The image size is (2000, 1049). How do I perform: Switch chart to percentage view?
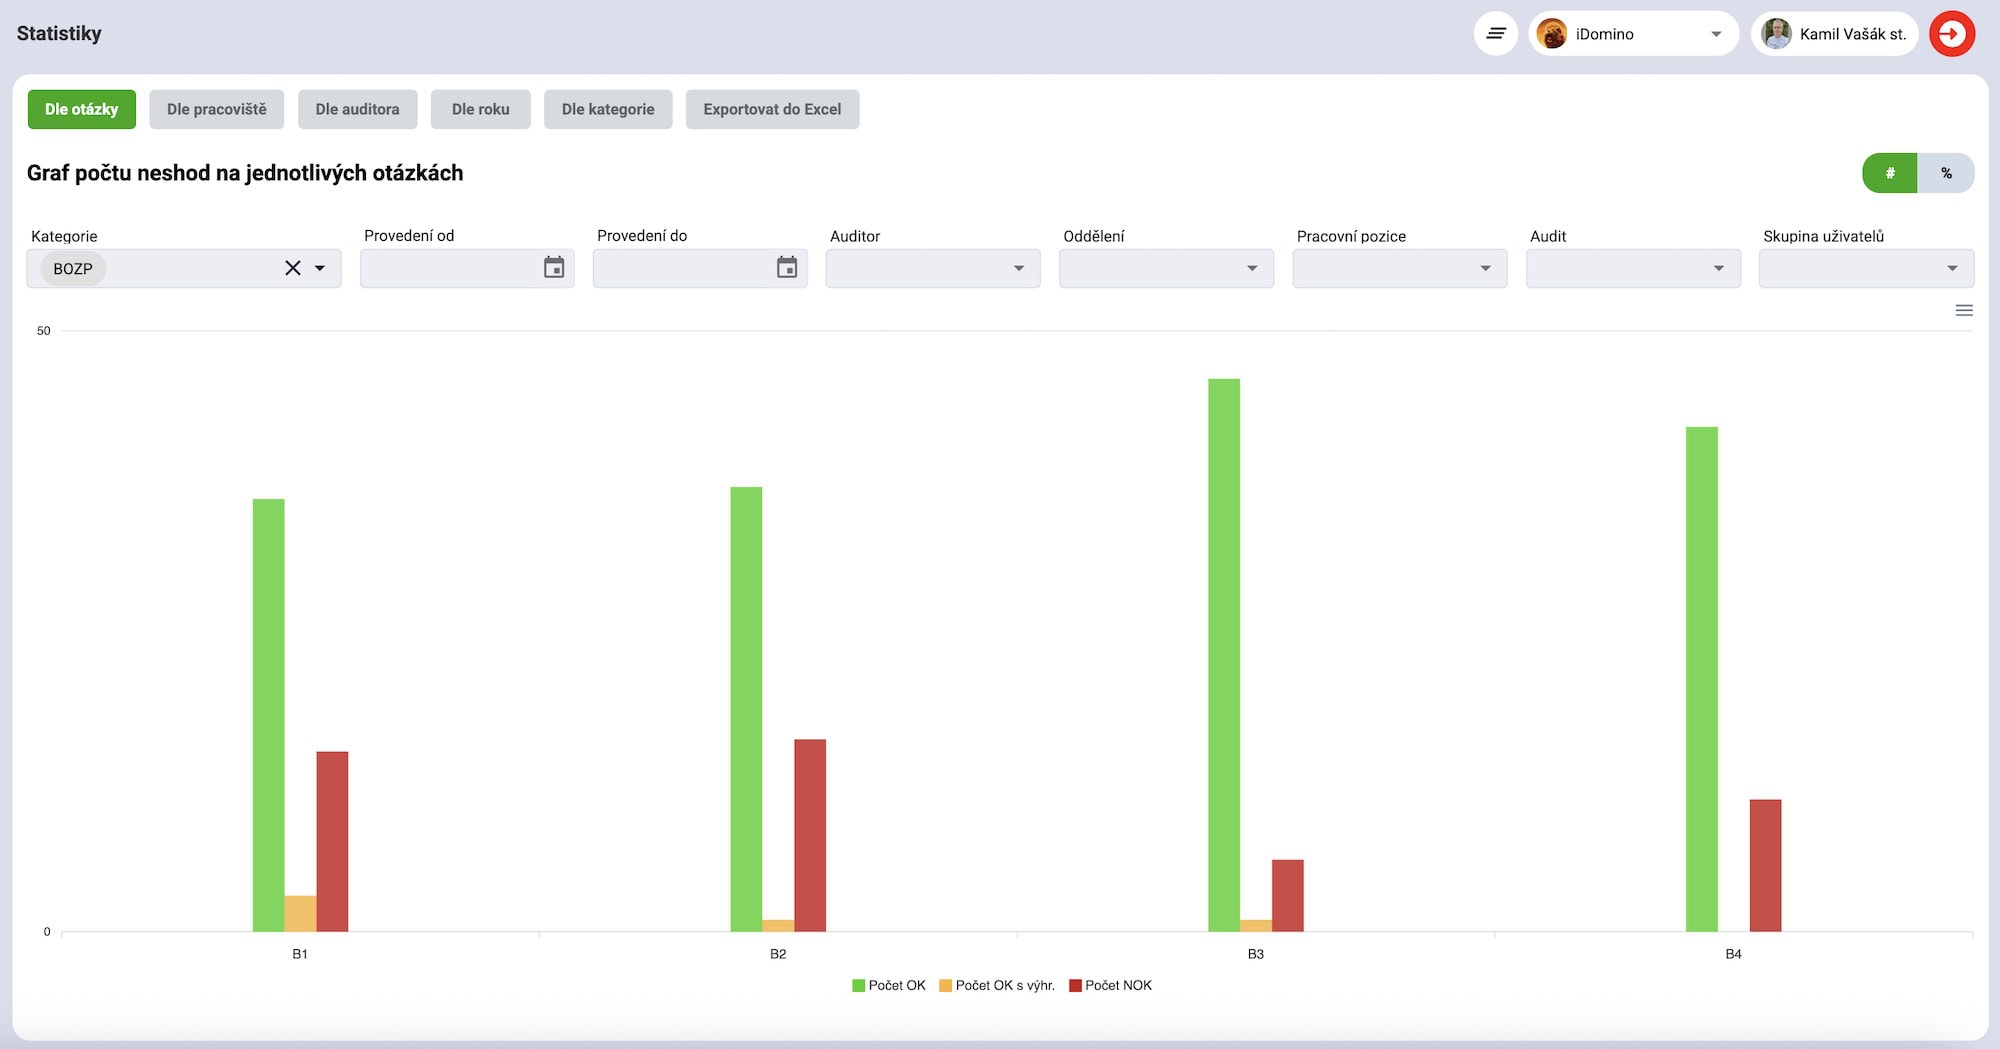tap(1945, 173)
